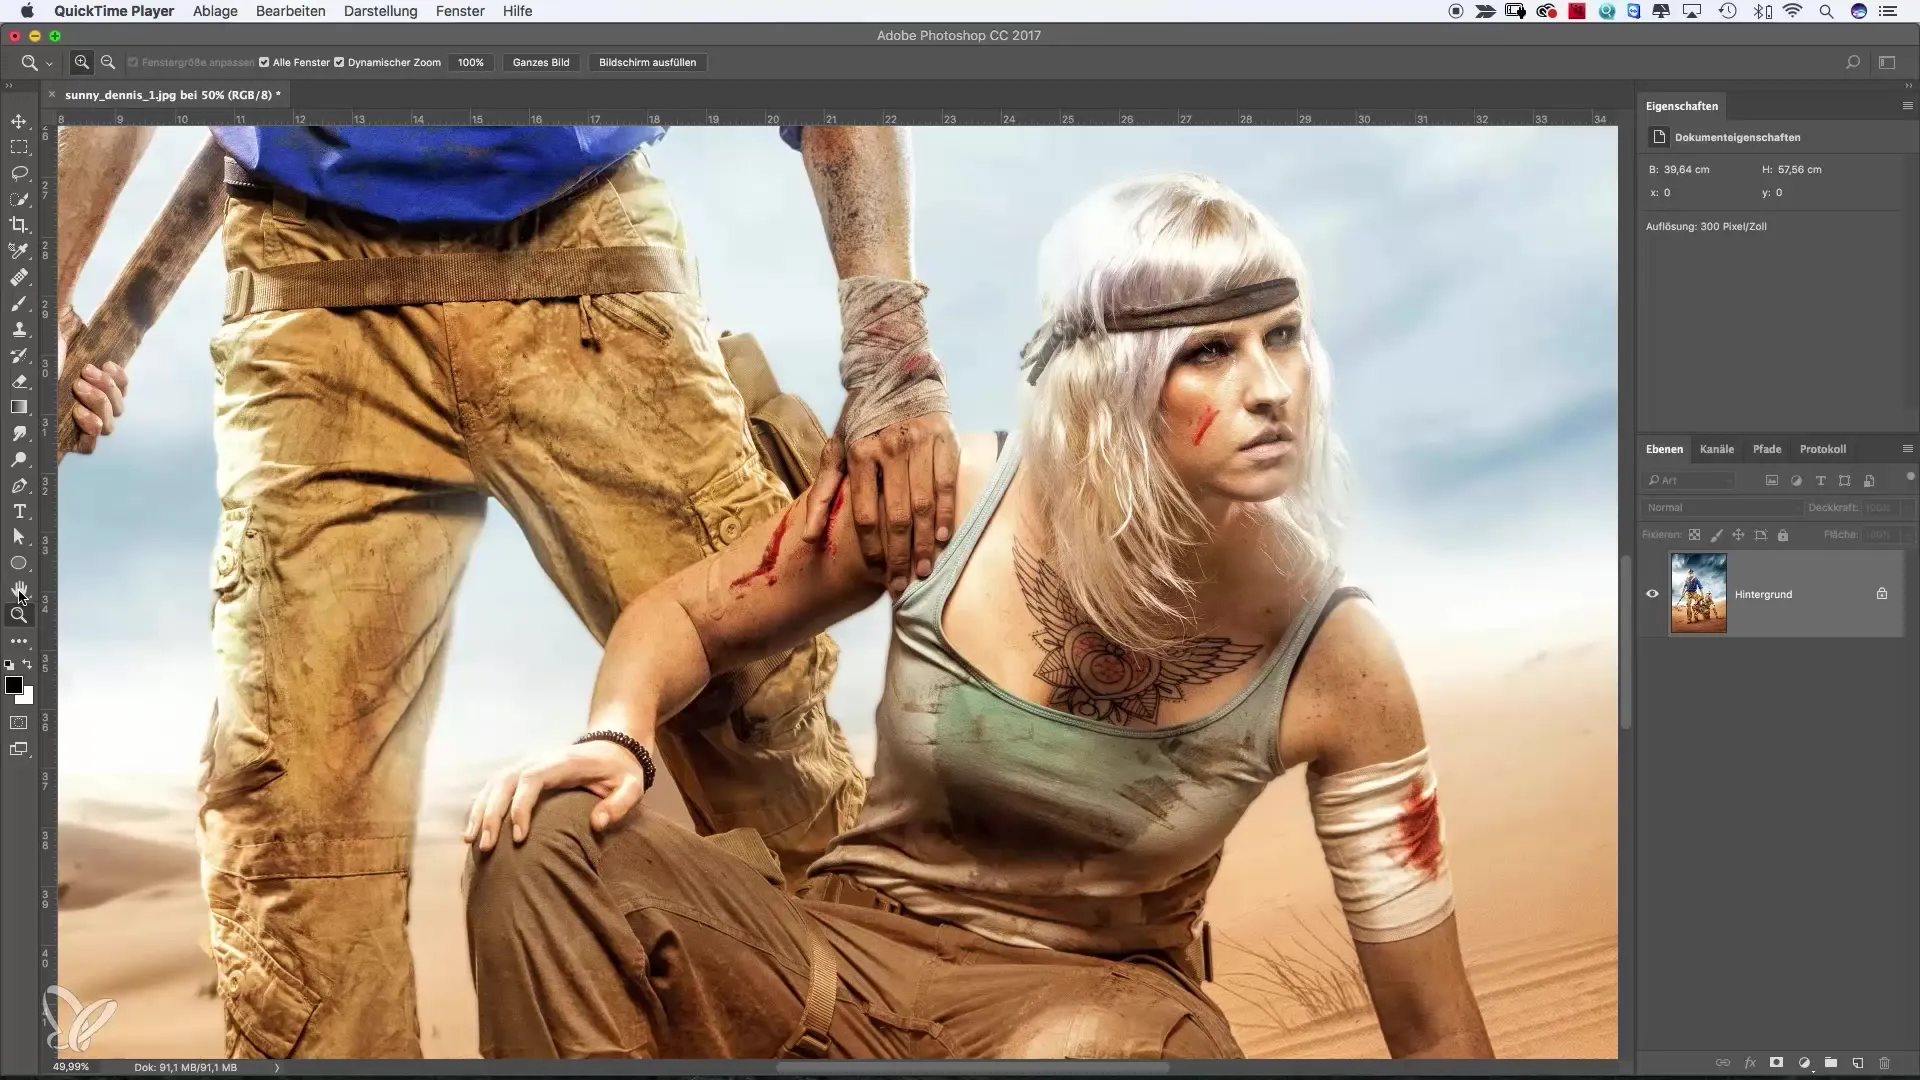Select the Move tool
The width and height of the screenshot is (1920, 1080).
coord(19,121)
